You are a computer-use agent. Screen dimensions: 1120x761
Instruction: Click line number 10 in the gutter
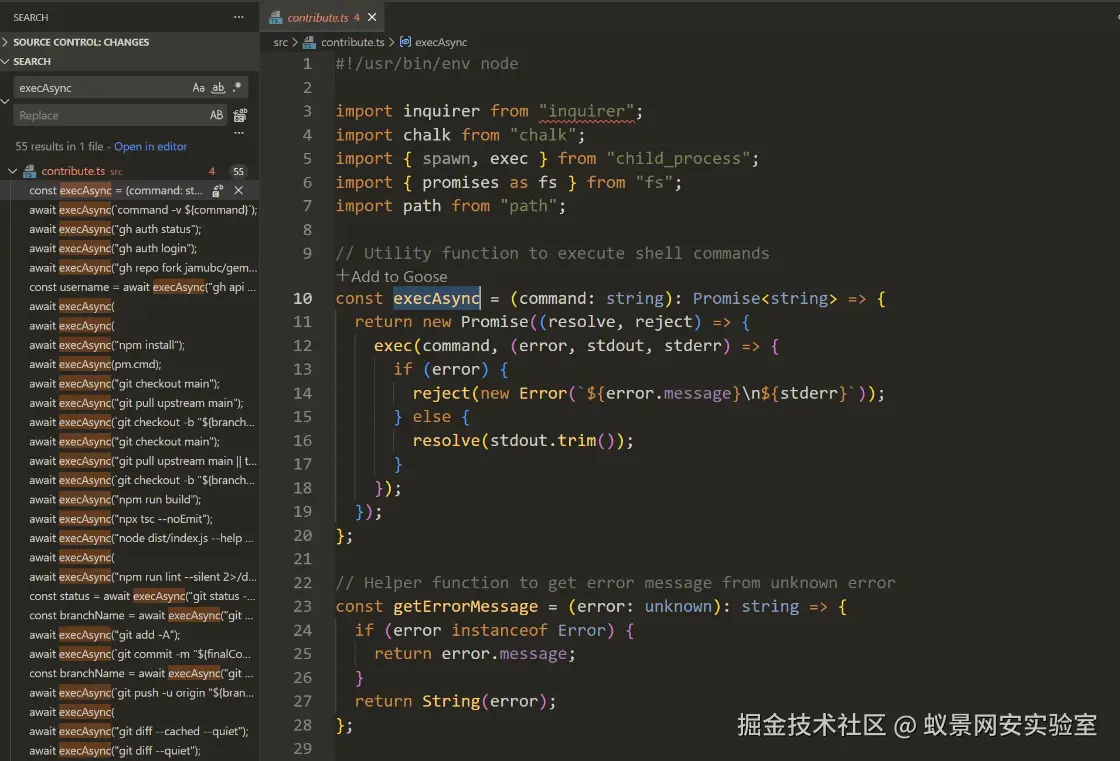303,299
